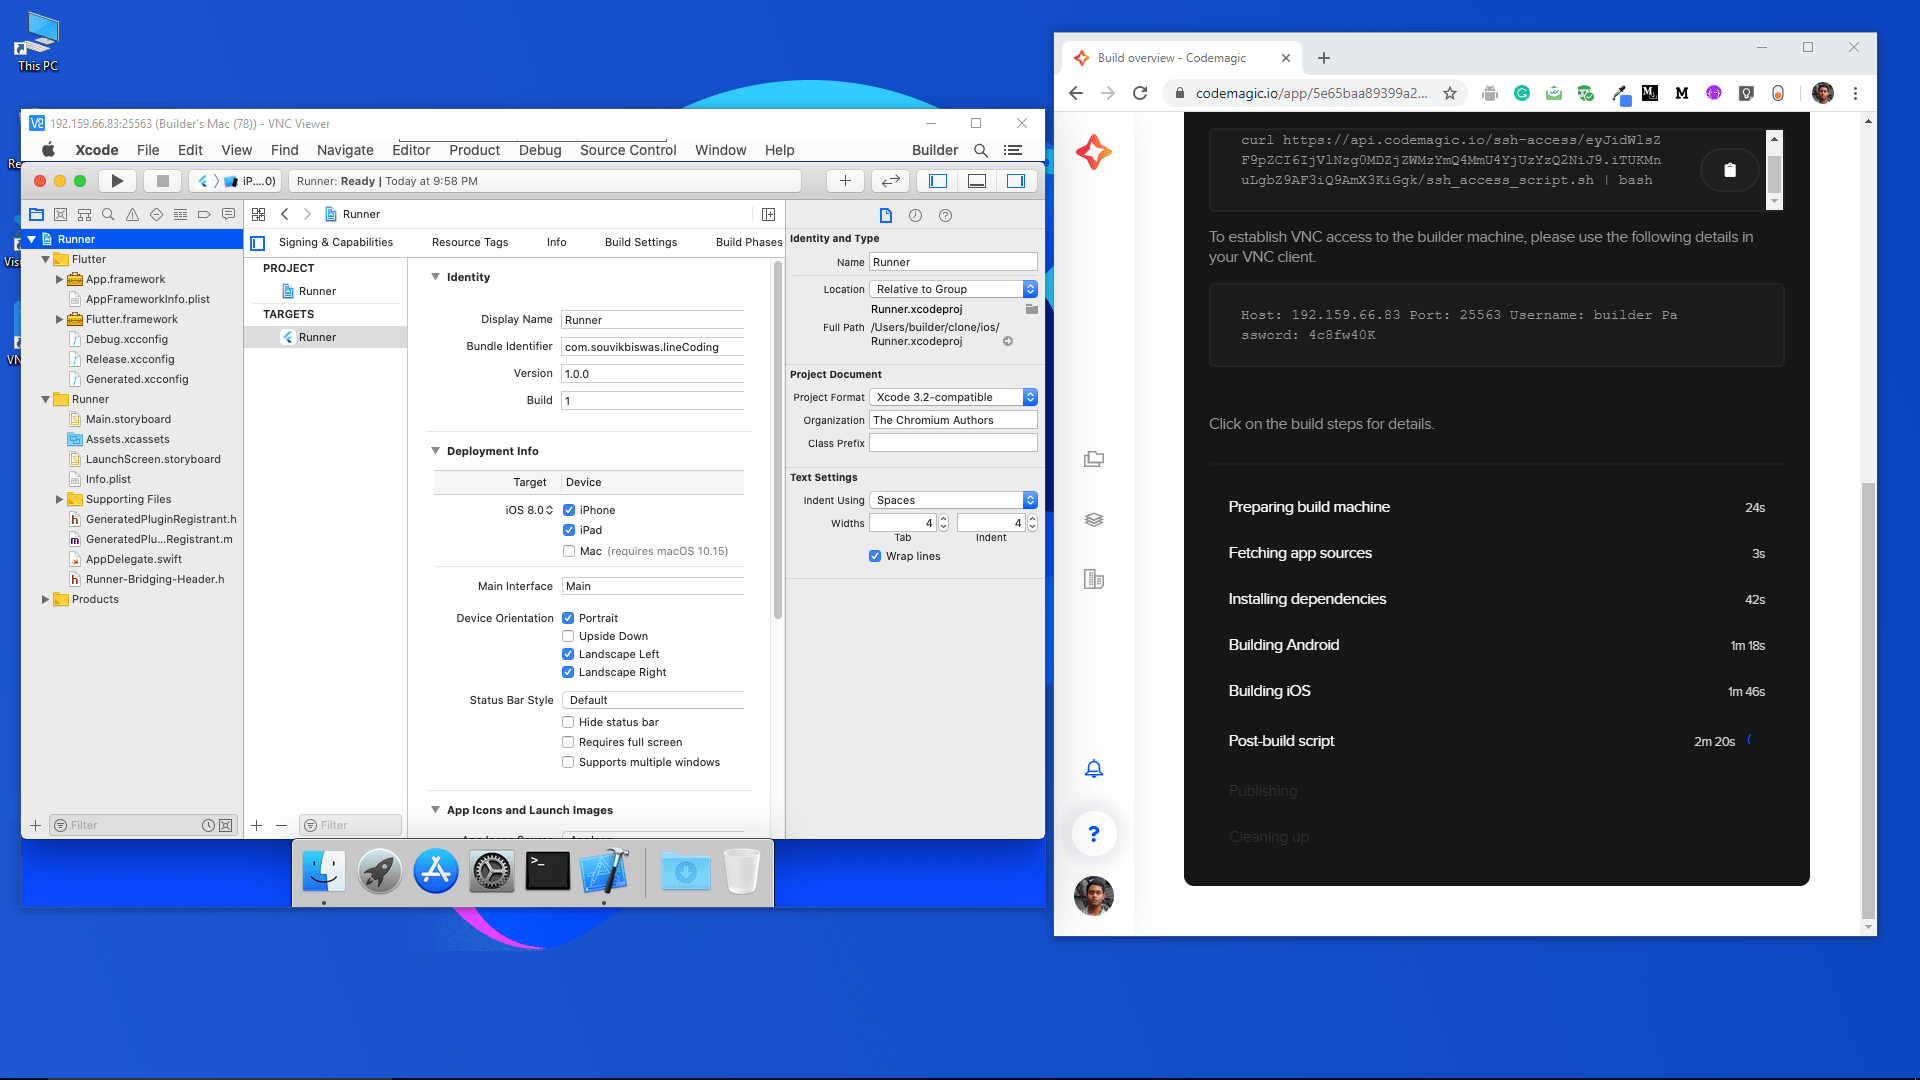Toggle the Xcode navigator panel icon
Image resolution: width=1920 pixels, height=1080 pixels.
pyautogui.click(x=938, y=181)
